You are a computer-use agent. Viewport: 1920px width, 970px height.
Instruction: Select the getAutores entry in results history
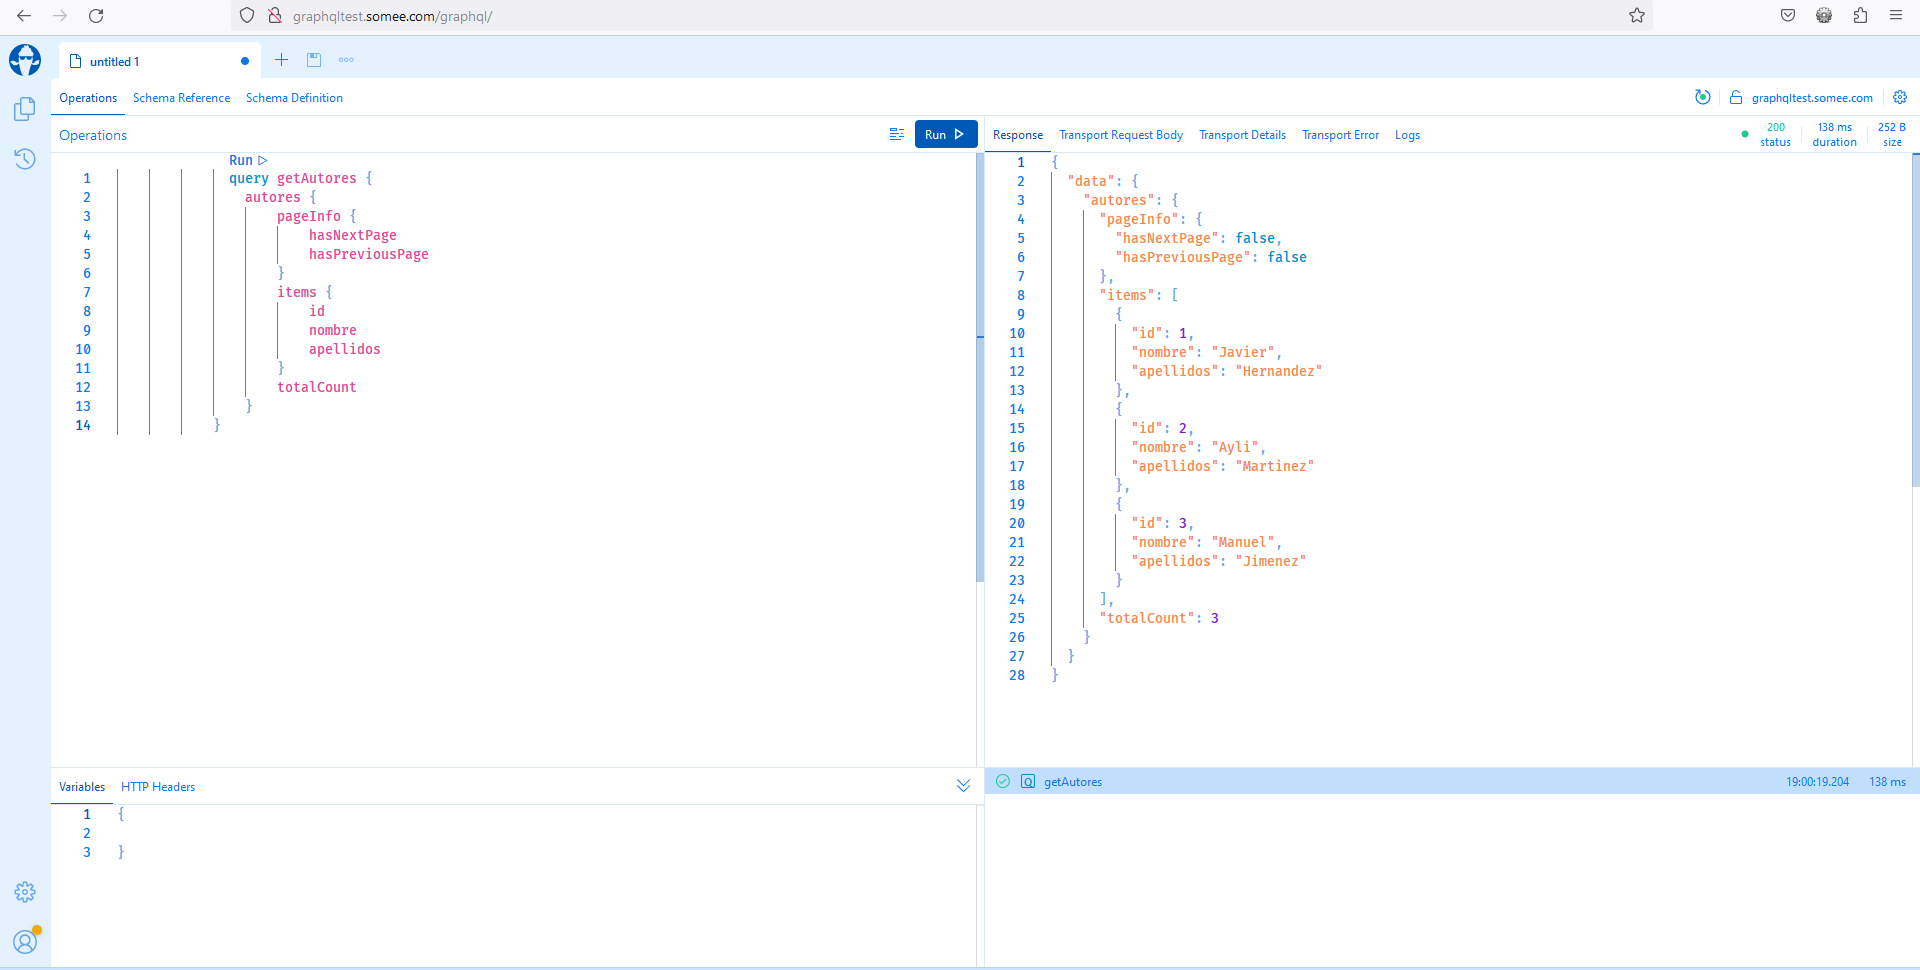[x=1072, y=781]
